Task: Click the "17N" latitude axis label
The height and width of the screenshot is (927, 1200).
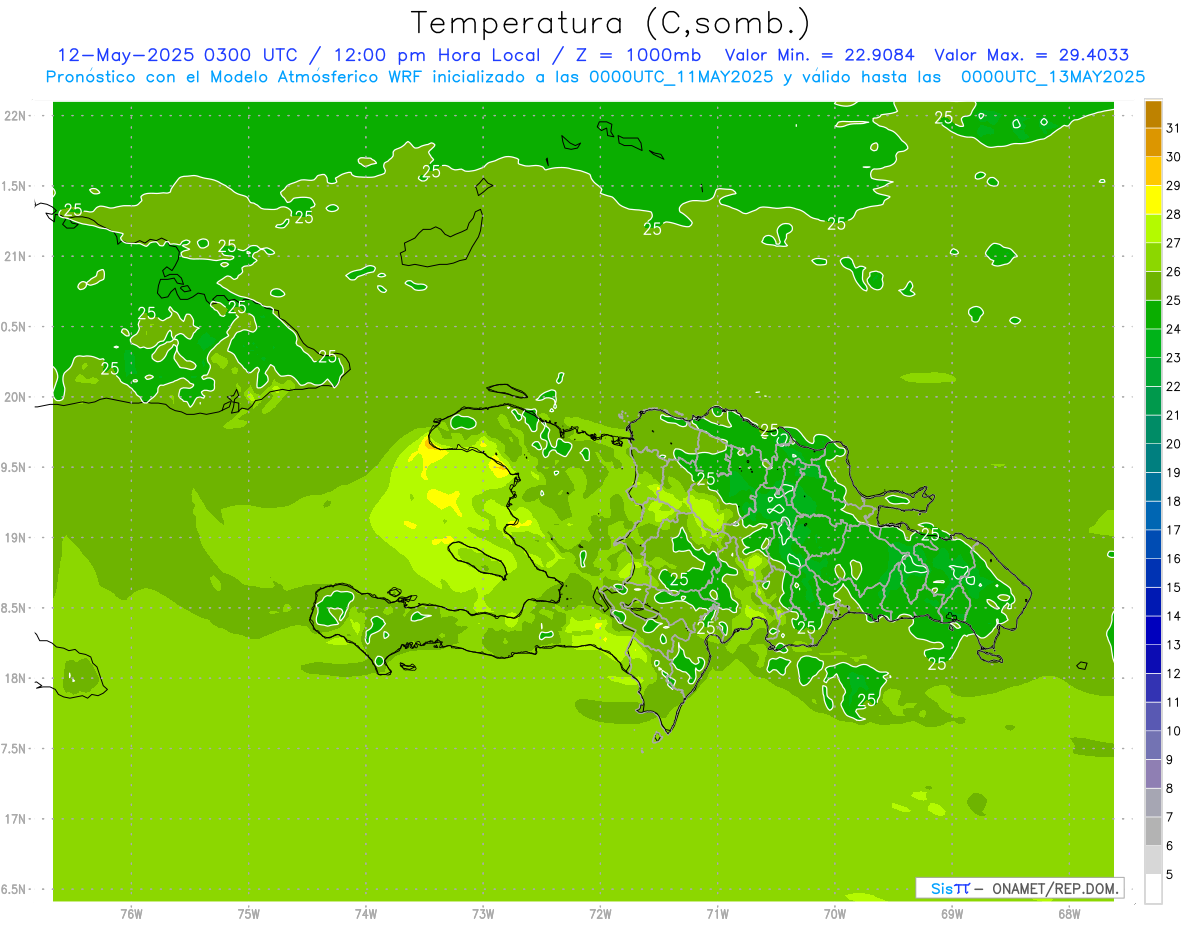Action: 15,819
